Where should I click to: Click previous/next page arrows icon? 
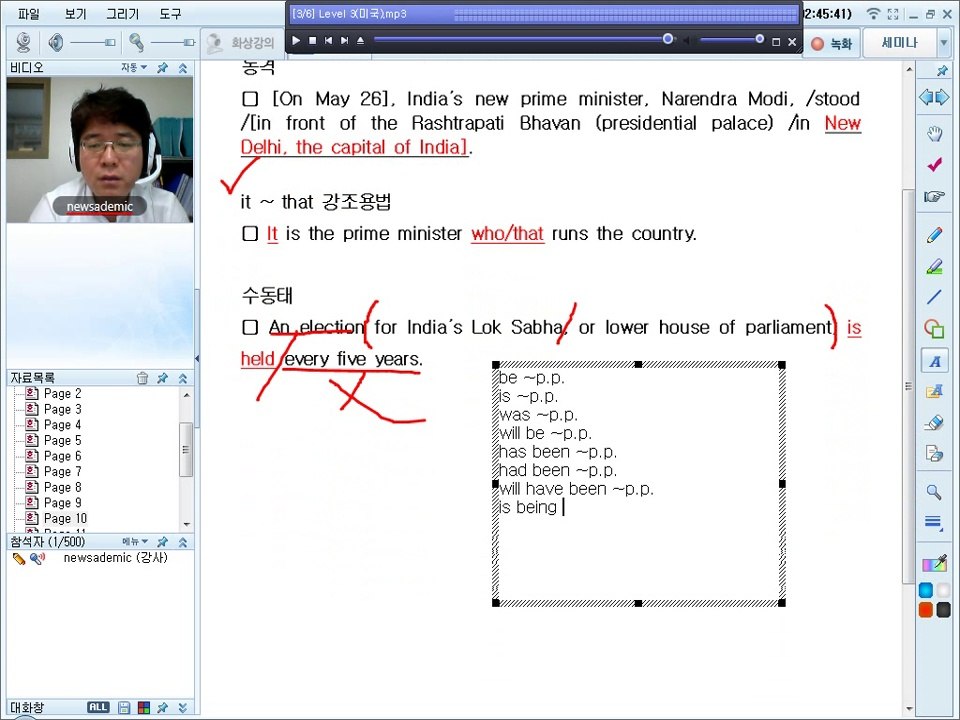pyautogui.click(x=934, y=97)
